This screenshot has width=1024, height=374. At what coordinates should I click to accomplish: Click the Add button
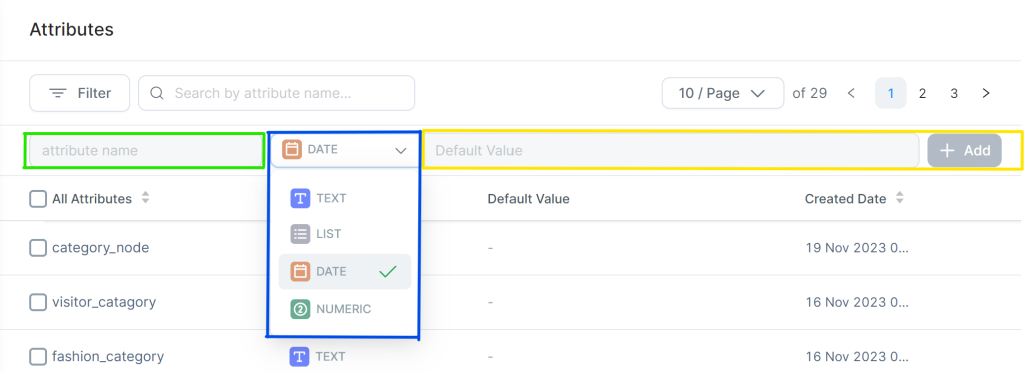[x=965, y=151]
